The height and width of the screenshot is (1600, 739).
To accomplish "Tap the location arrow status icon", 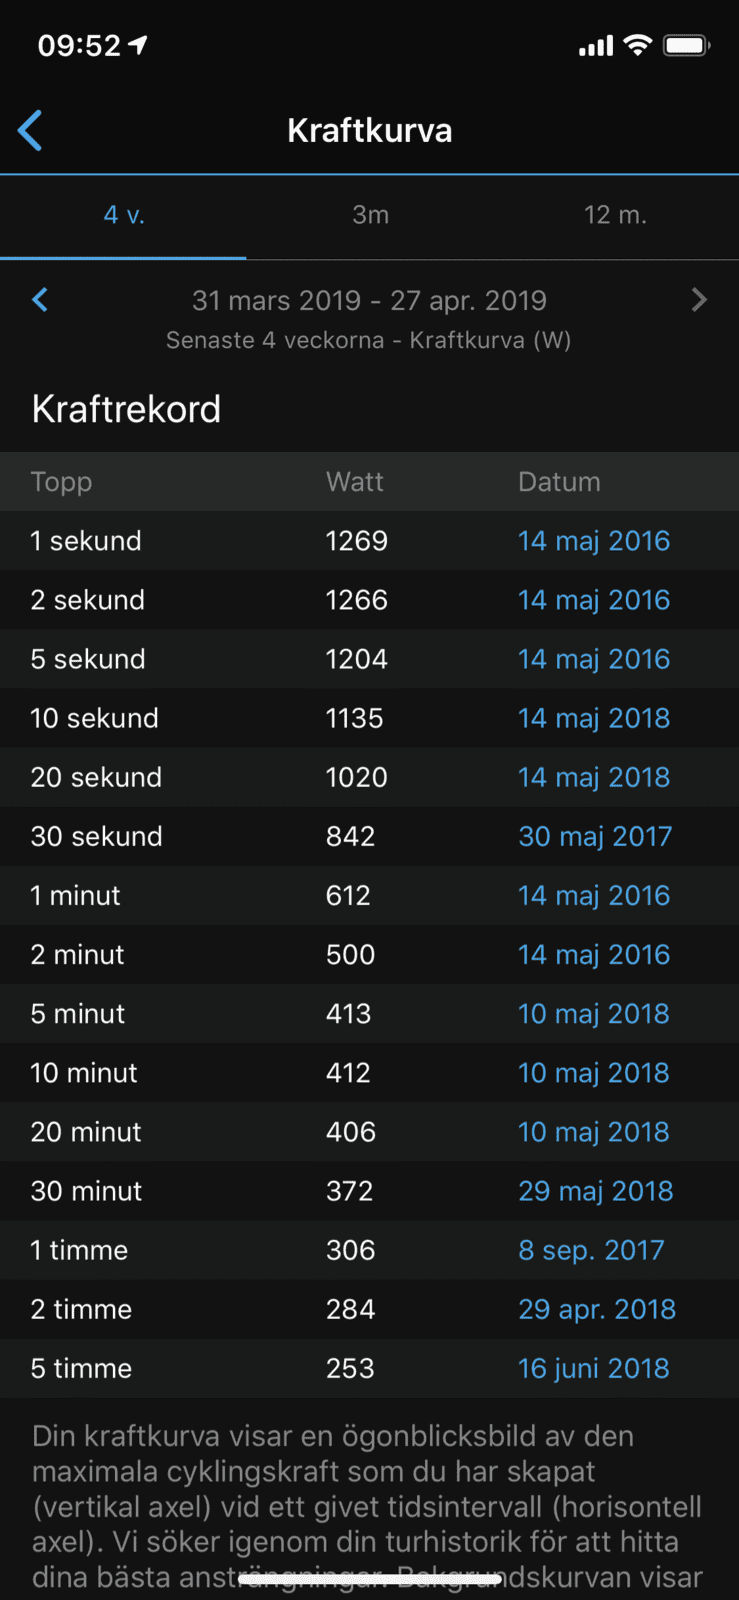I will 138,44.
